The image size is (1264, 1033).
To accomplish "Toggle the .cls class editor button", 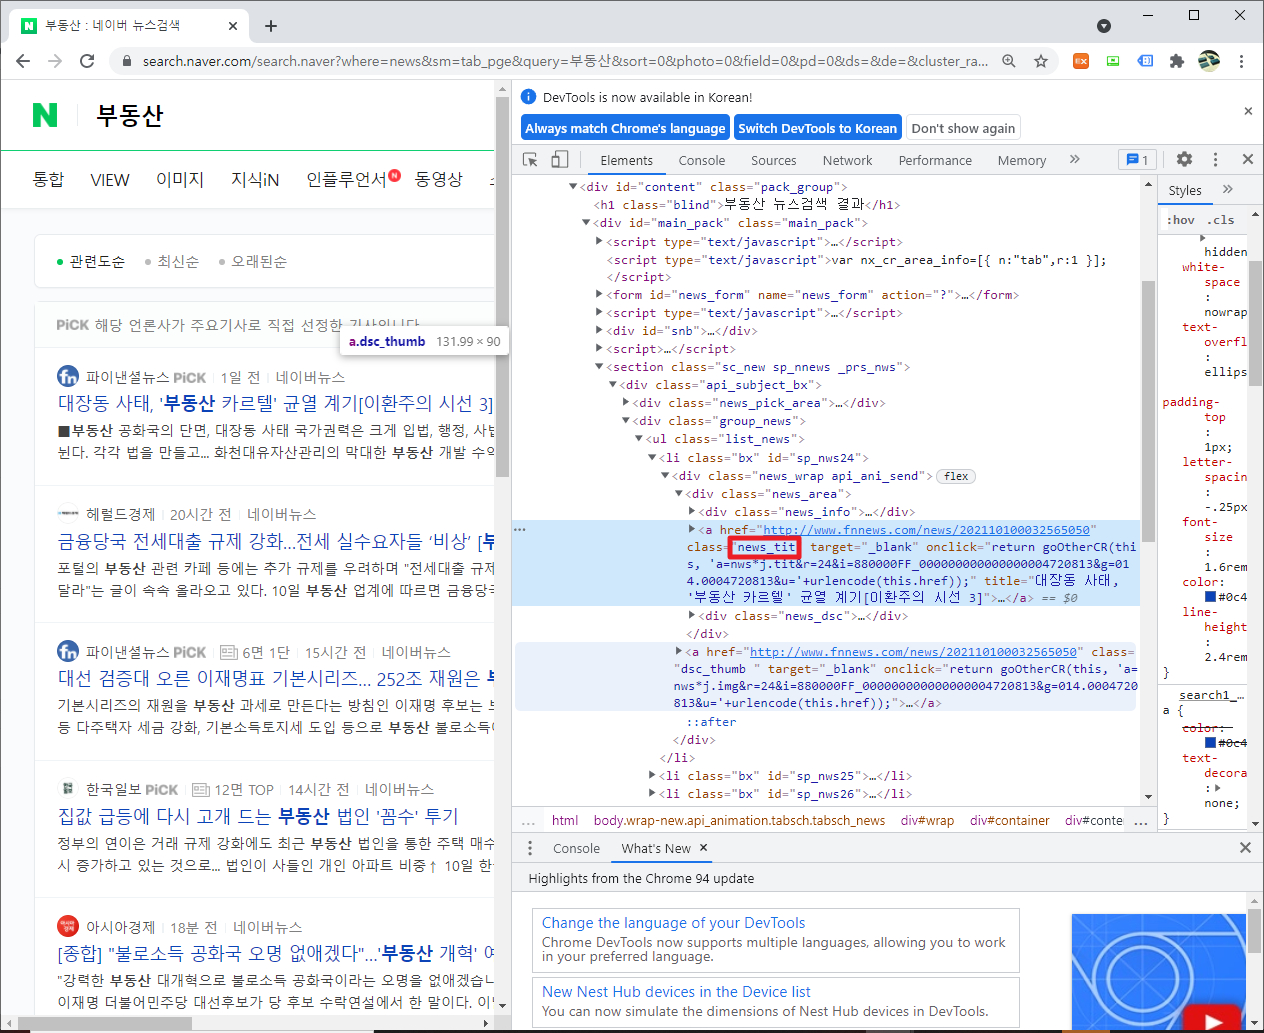I will tap(1220, 220).
